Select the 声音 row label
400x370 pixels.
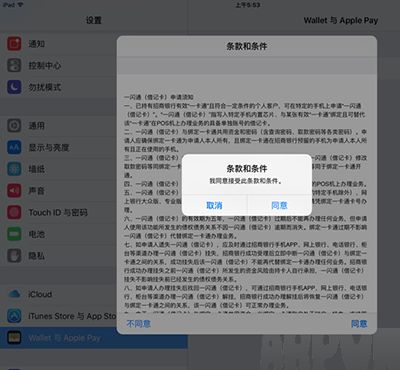(x=37, y=191)
